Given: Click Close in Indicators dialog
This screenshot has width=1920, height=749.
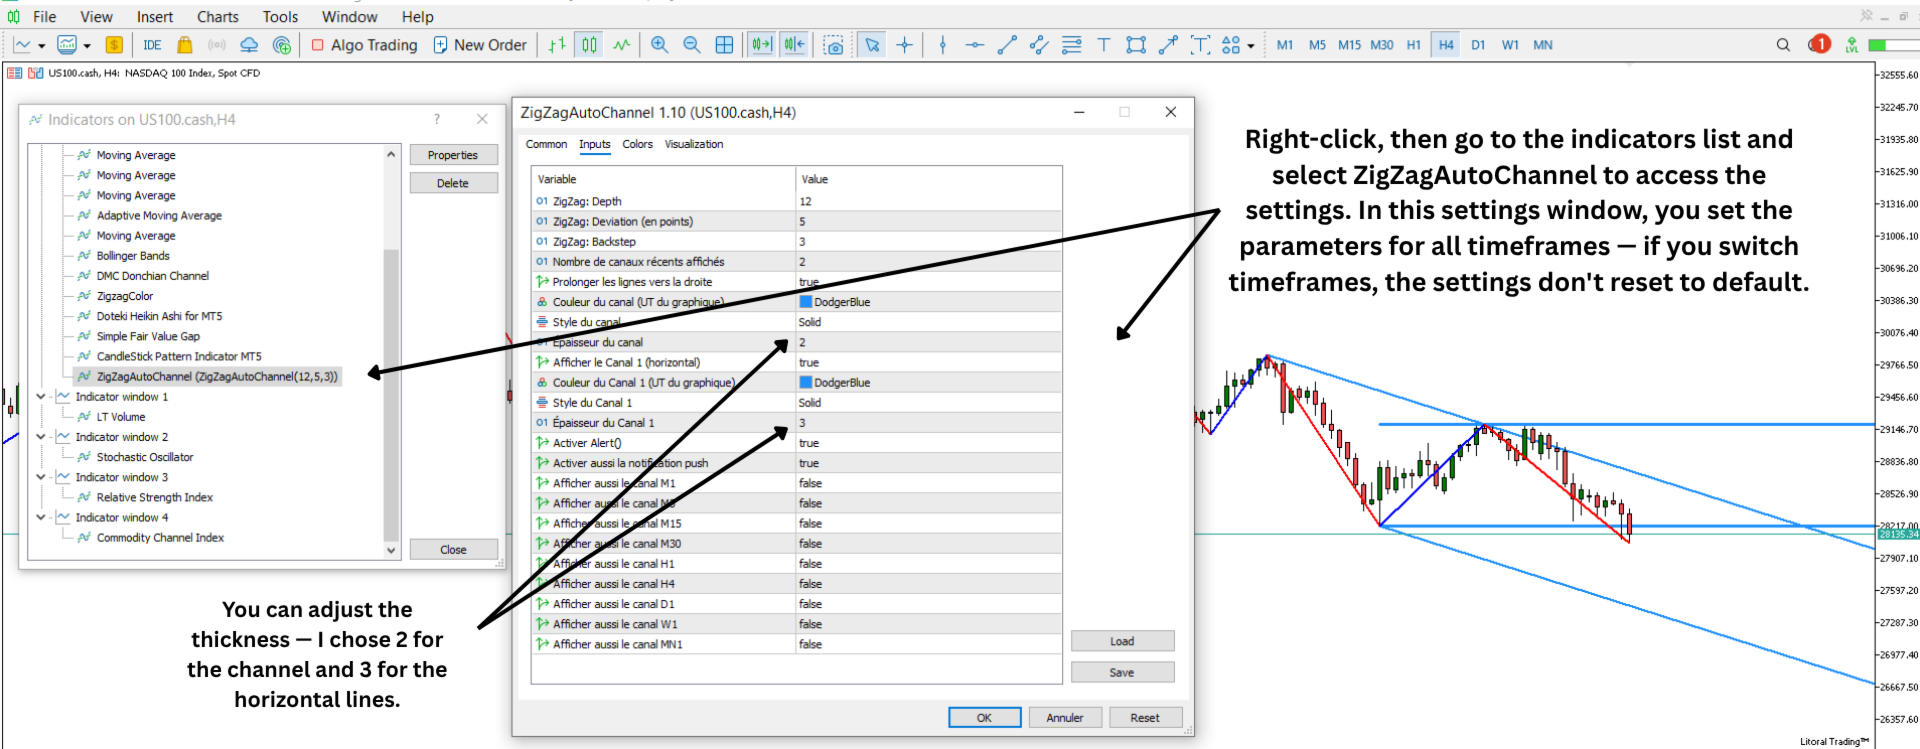Looking at the screenshot, I should tap(453, 549).
